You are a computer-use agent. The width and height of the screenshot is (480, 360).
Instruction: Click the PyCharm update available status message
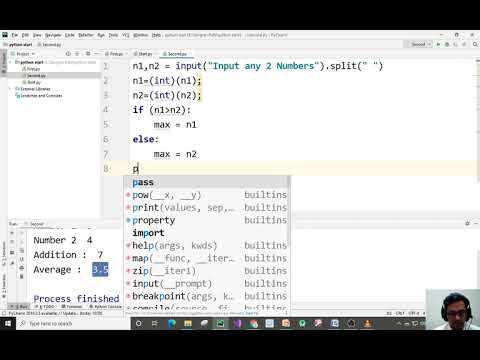[55, 313]
